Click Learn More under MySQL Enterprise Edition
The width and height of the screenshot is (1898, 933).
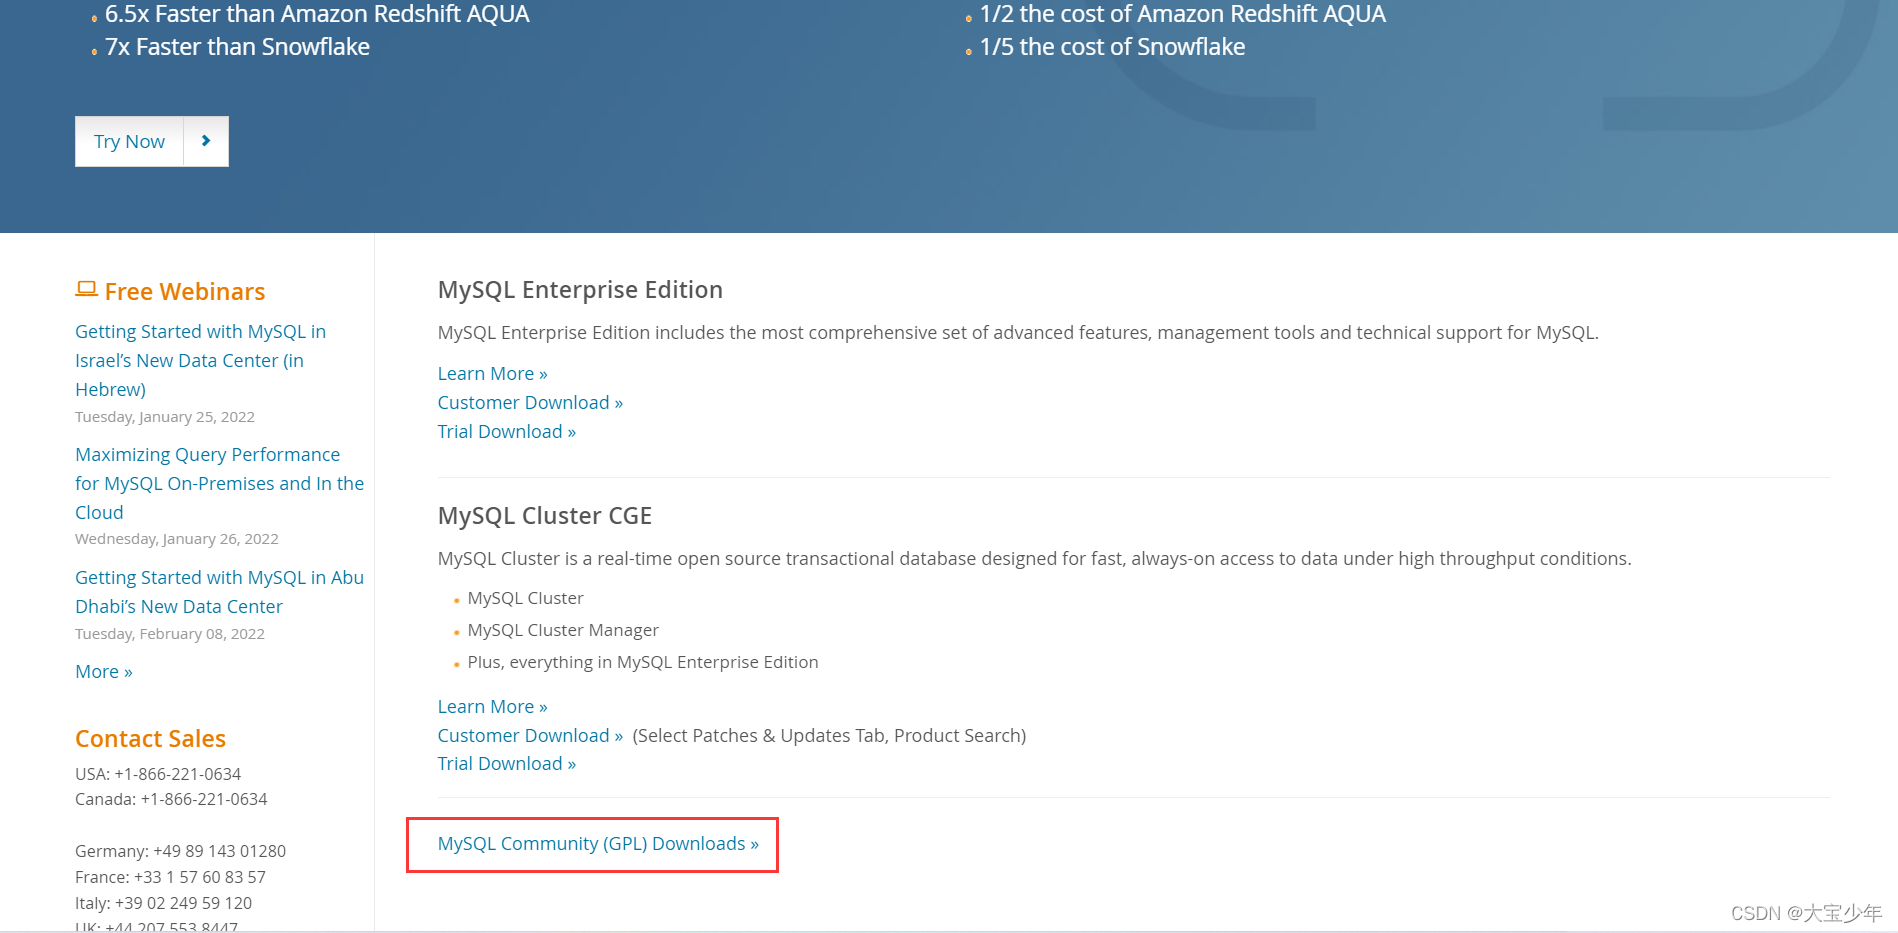click(492, 373)
